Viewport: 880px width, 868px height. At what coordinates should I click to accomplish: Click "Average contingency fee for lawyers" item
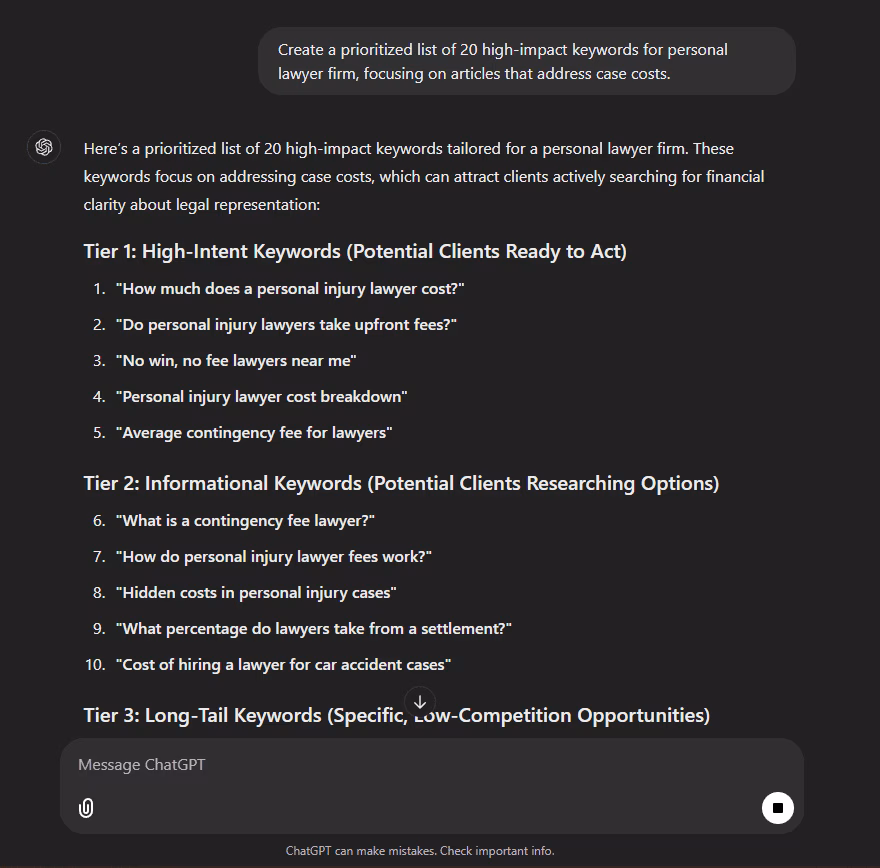pyautogui.click(x=254, y=432)
